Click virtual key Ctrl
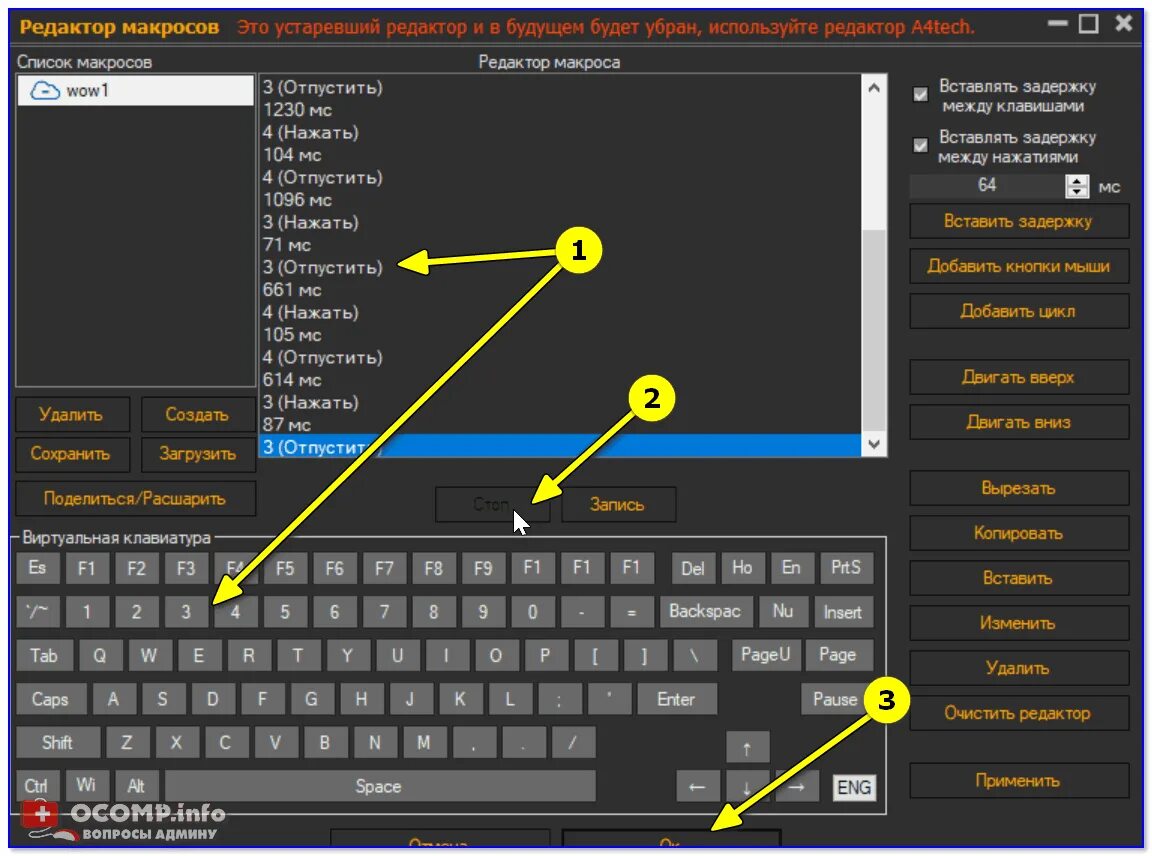The image size is (1152, 856). click(x=37, y=787)
